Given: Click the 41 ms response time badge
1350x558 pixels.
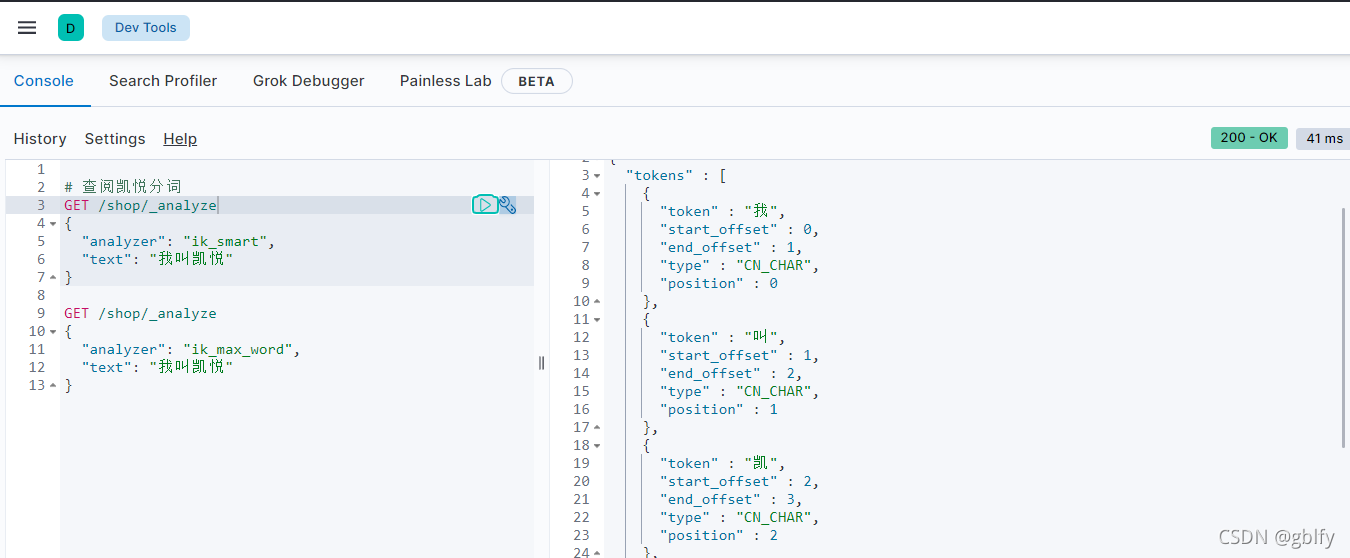Looking at the screenshot, I should click(x=1325, y=138).
